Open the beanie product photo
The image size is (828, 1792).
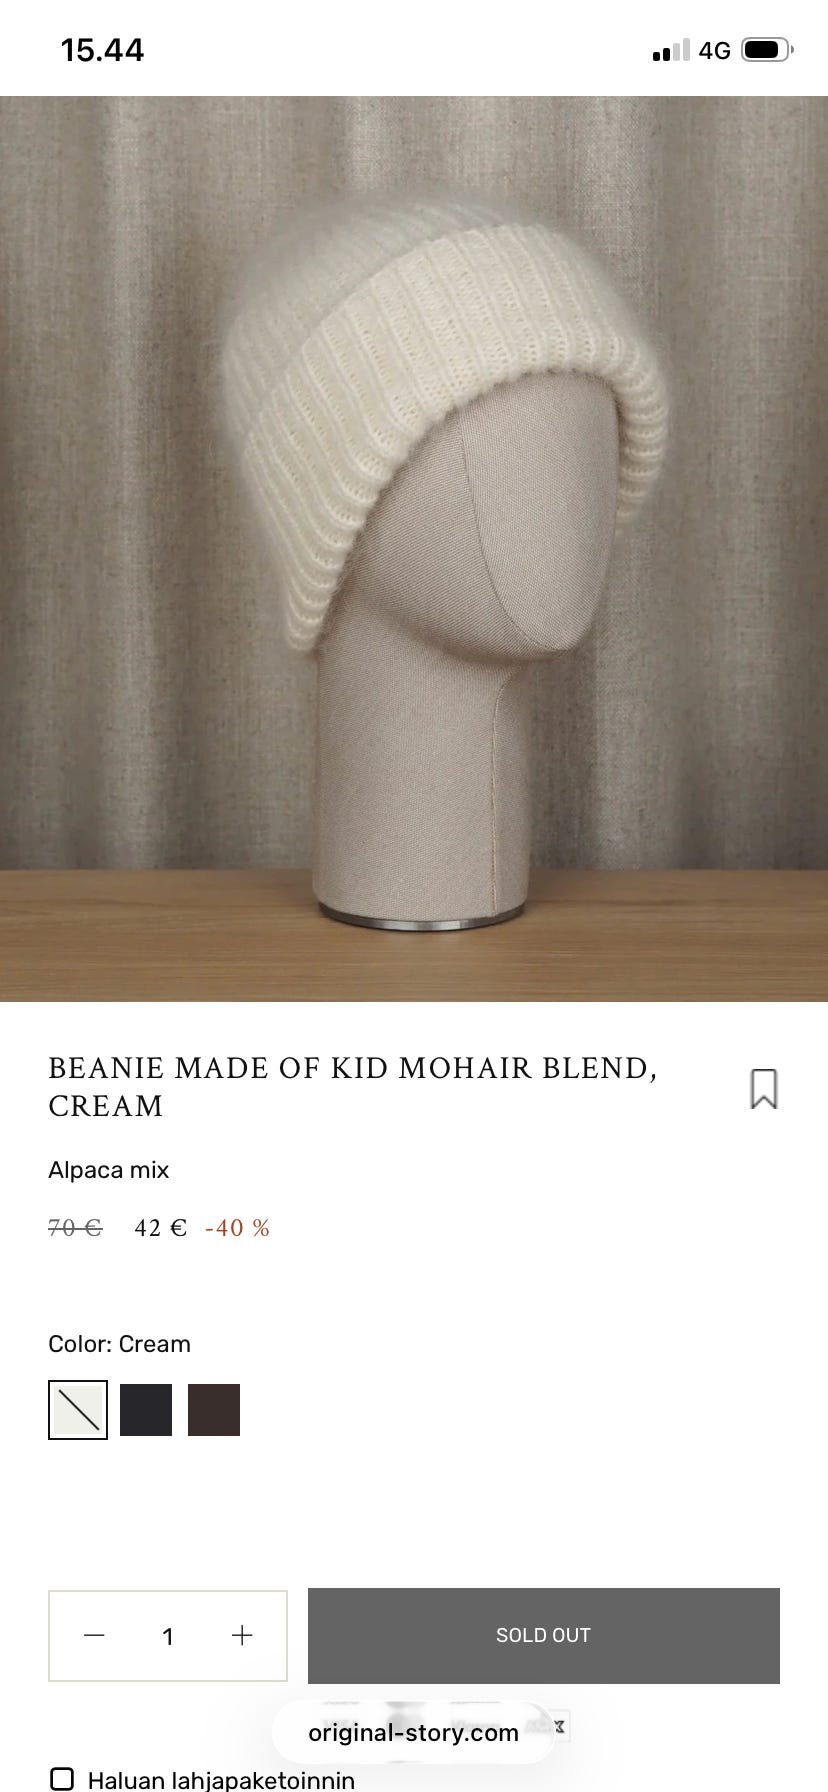click(414, 548)
